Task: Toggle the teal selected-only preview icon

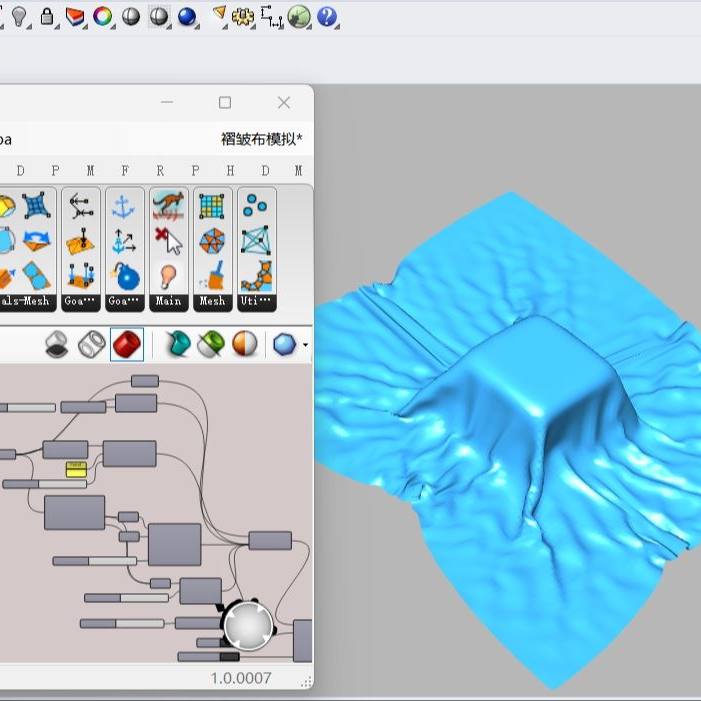Action: pos(178,344)
